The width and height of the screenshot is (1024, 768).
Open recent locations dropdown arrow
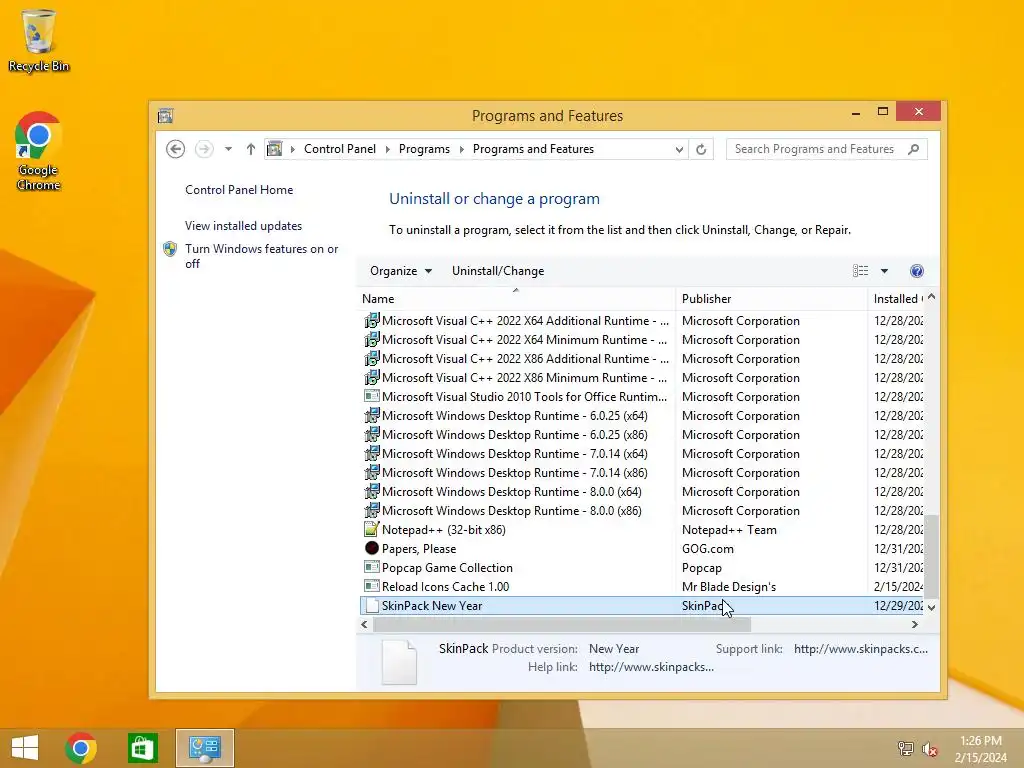[228, 149]
